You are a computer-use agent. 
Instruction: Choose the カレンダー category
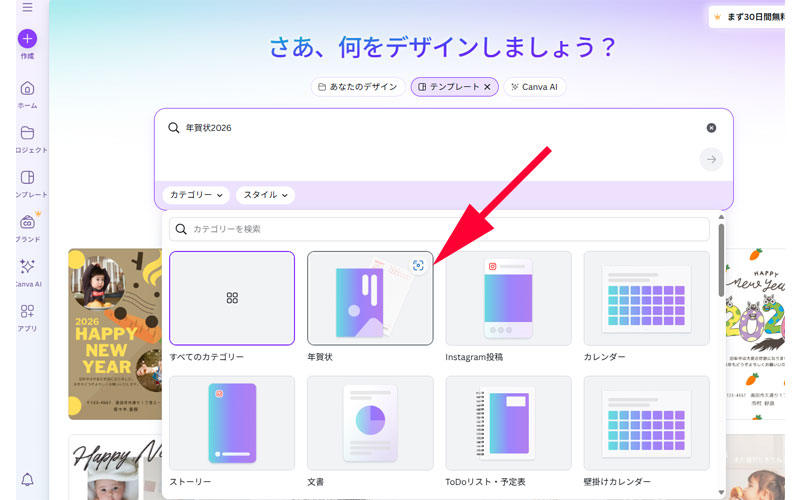coord(646,298)
